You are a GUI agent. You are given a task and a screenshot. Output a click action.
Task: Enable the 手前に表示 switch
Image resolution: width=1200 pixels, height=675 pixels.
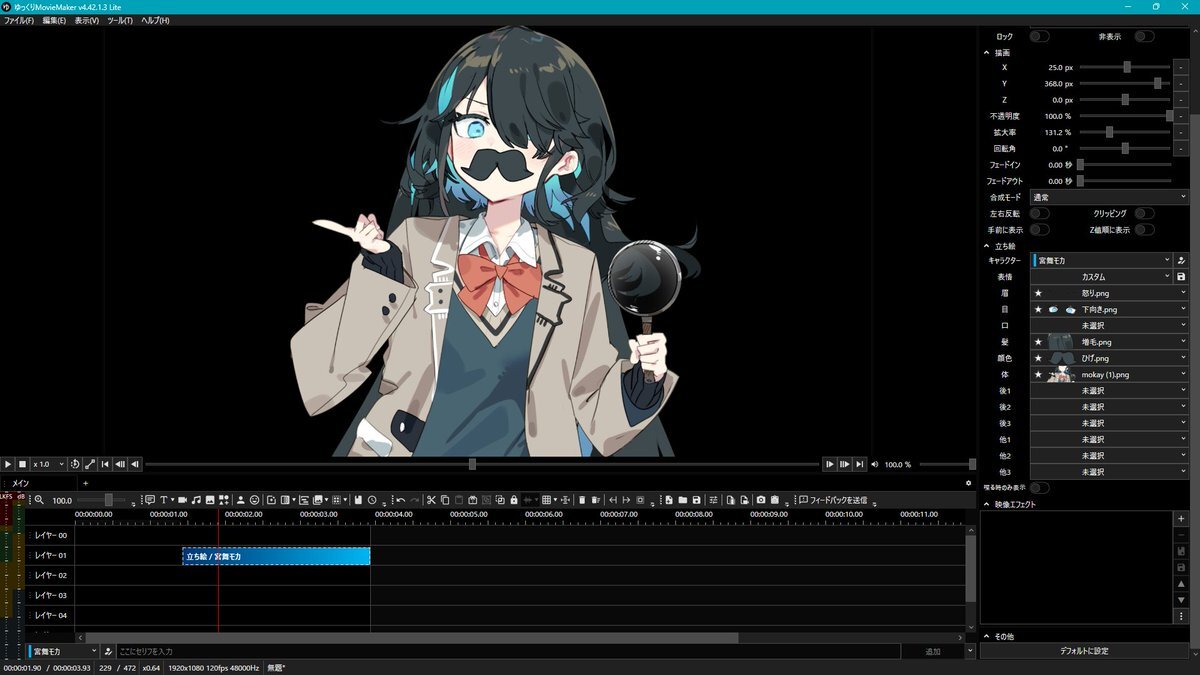point(1039,229)
